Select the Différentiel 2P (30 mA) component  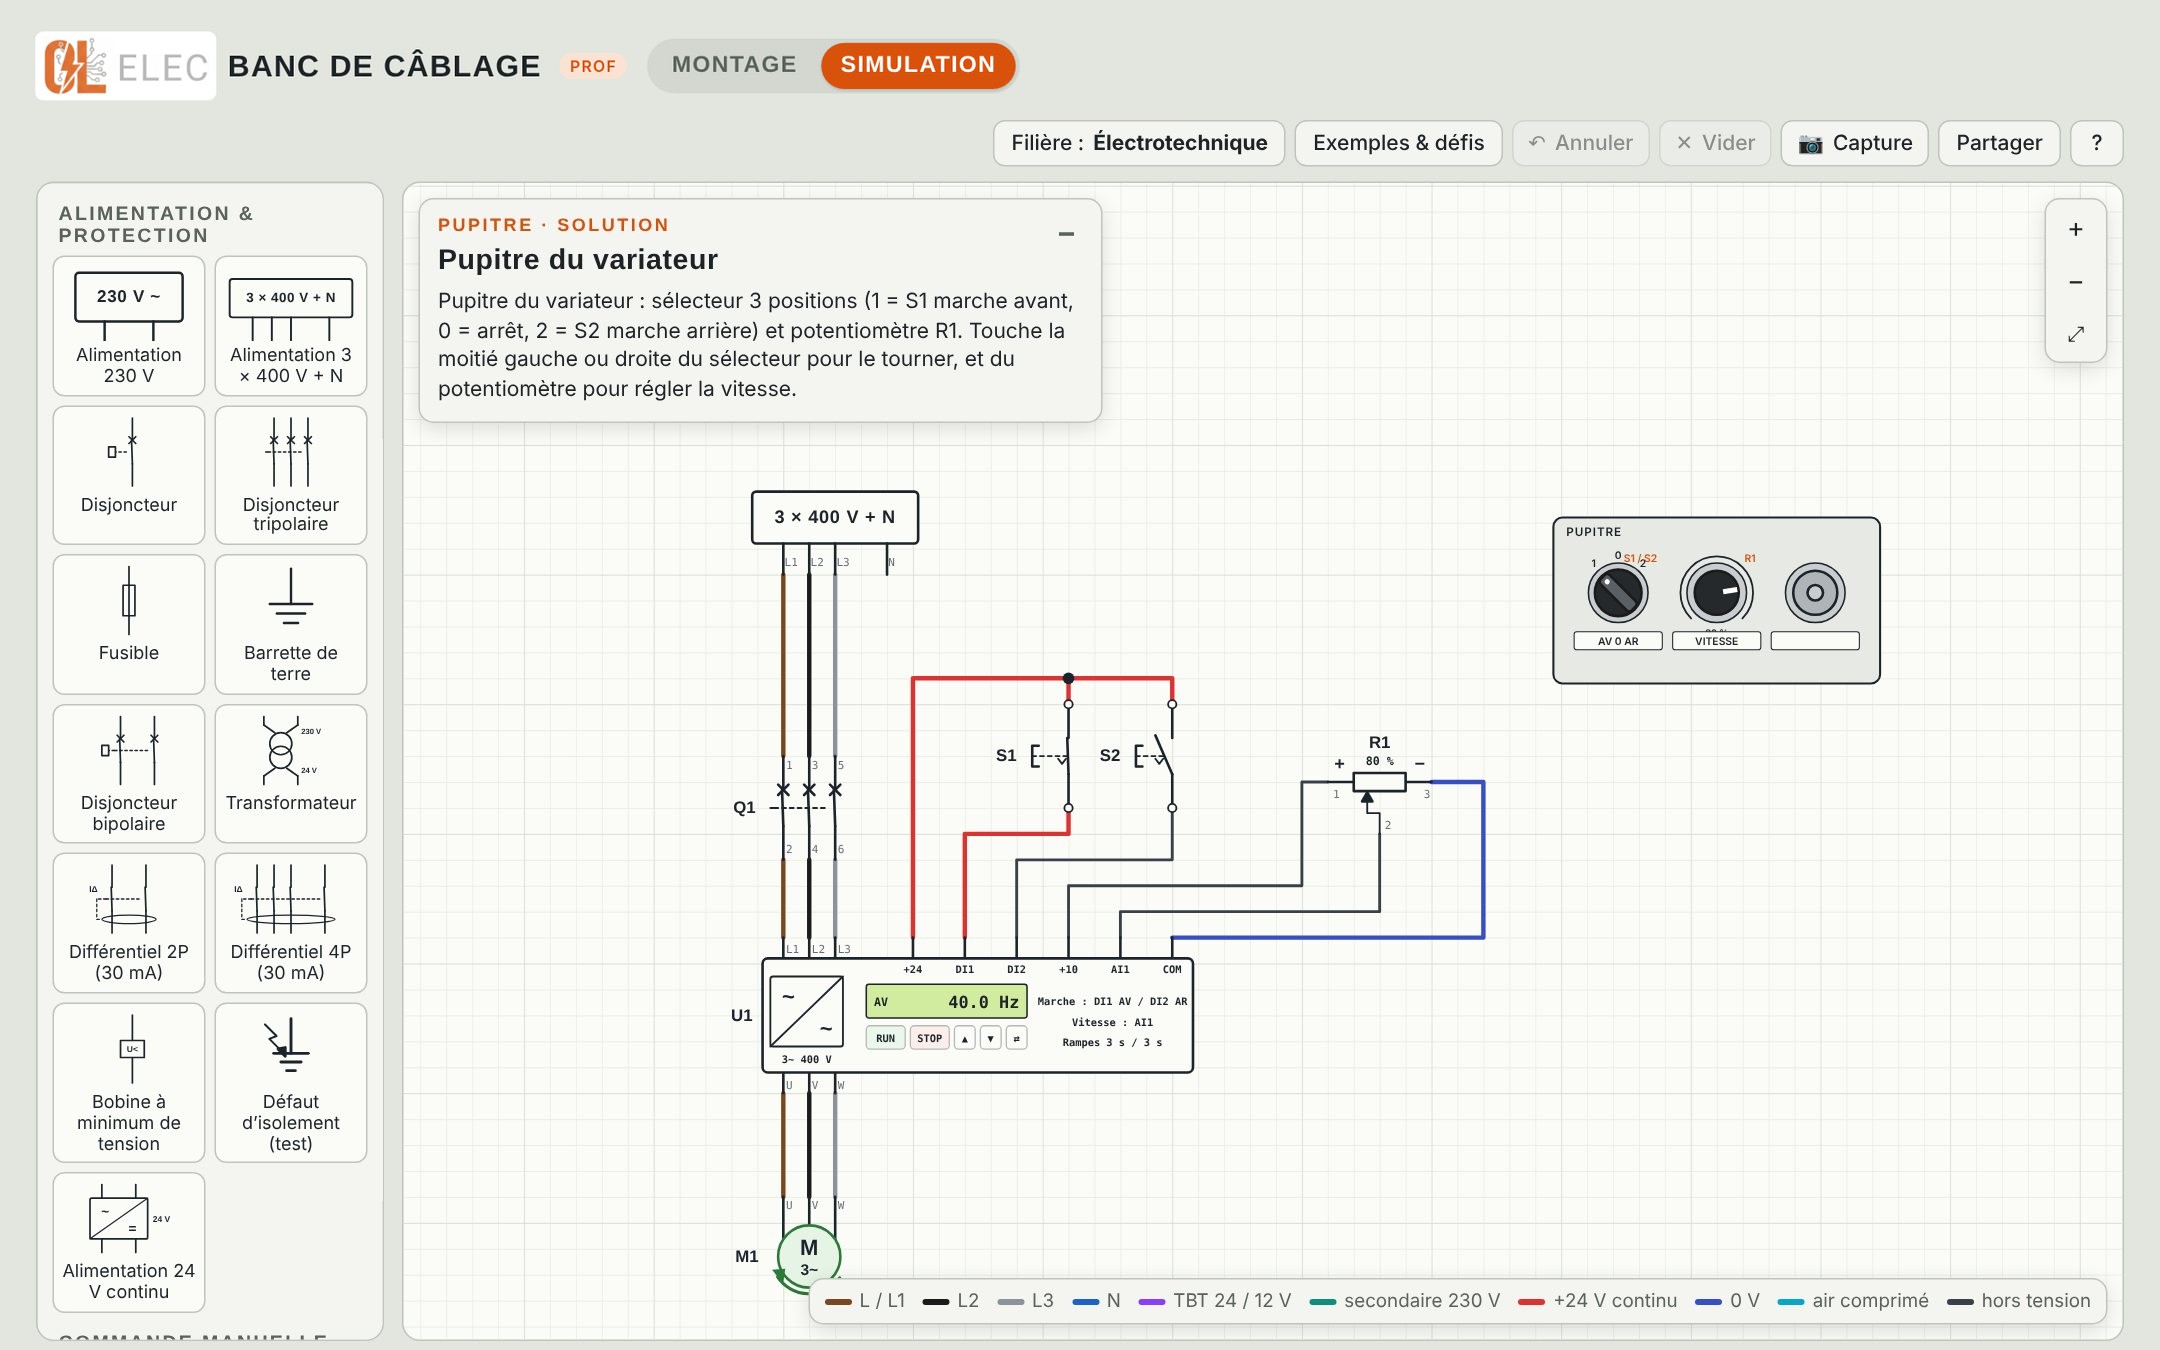tap(129, 923)
